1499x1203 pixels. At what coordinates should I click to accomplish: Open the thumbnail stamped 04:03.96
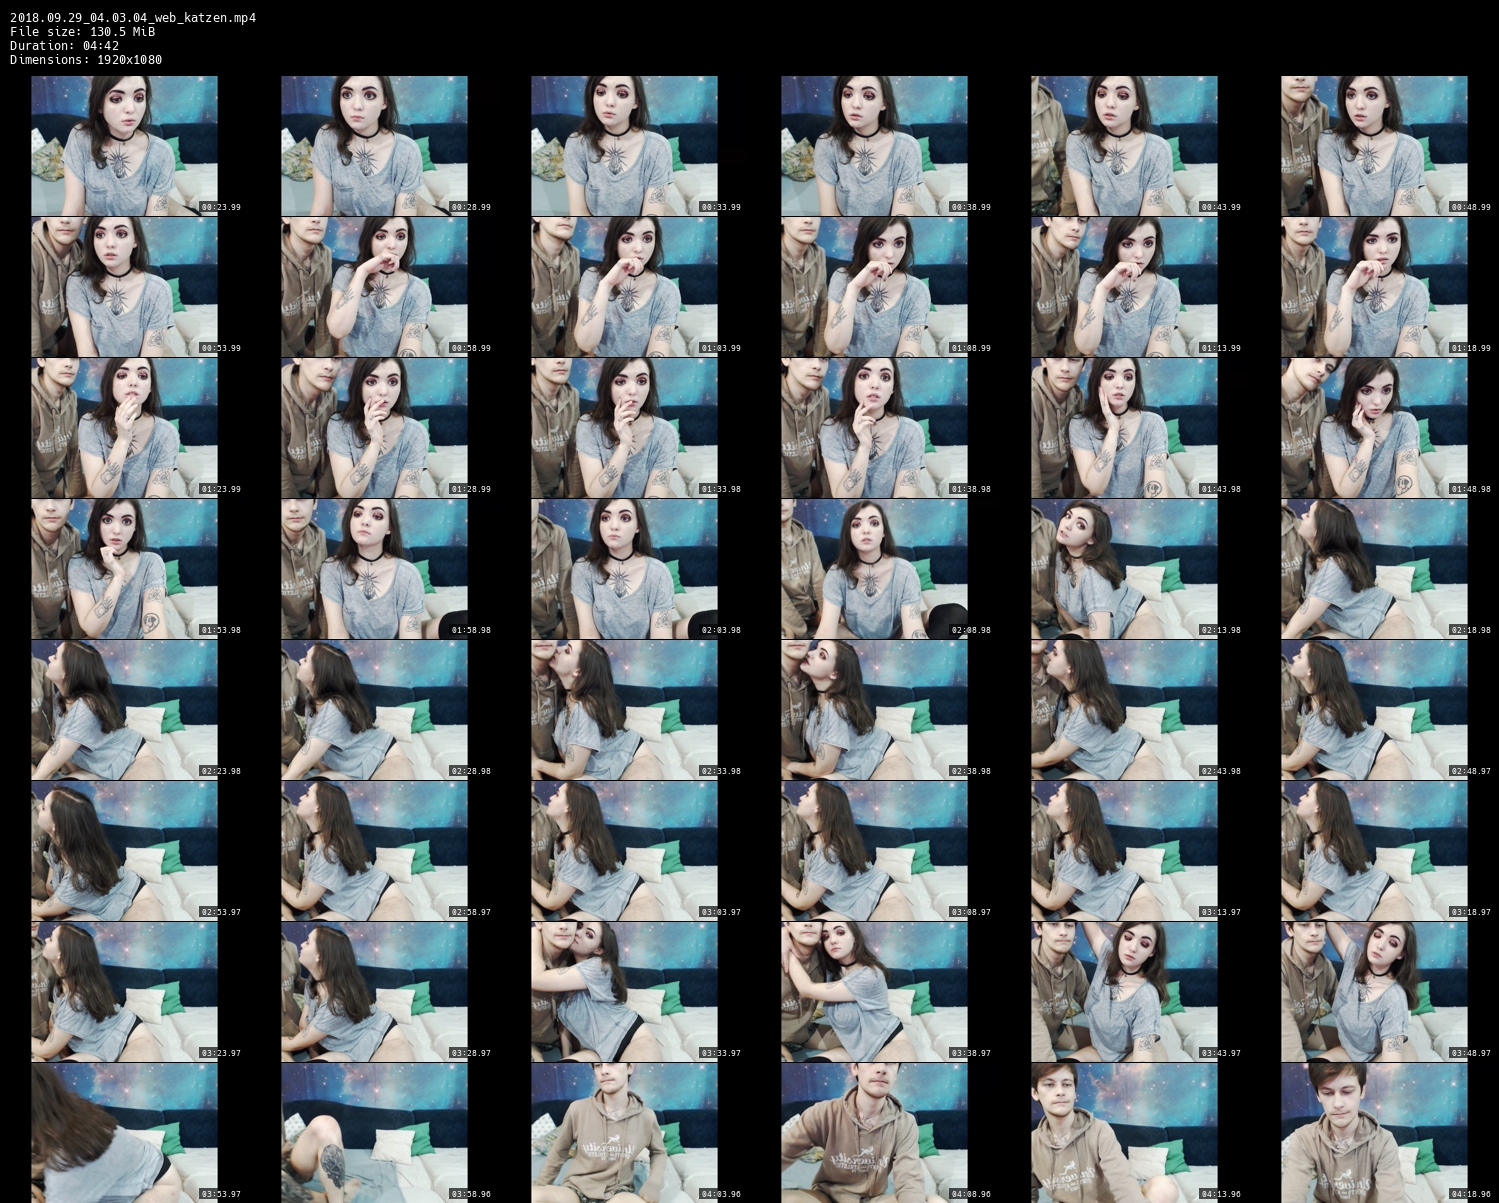(625, 1133)
